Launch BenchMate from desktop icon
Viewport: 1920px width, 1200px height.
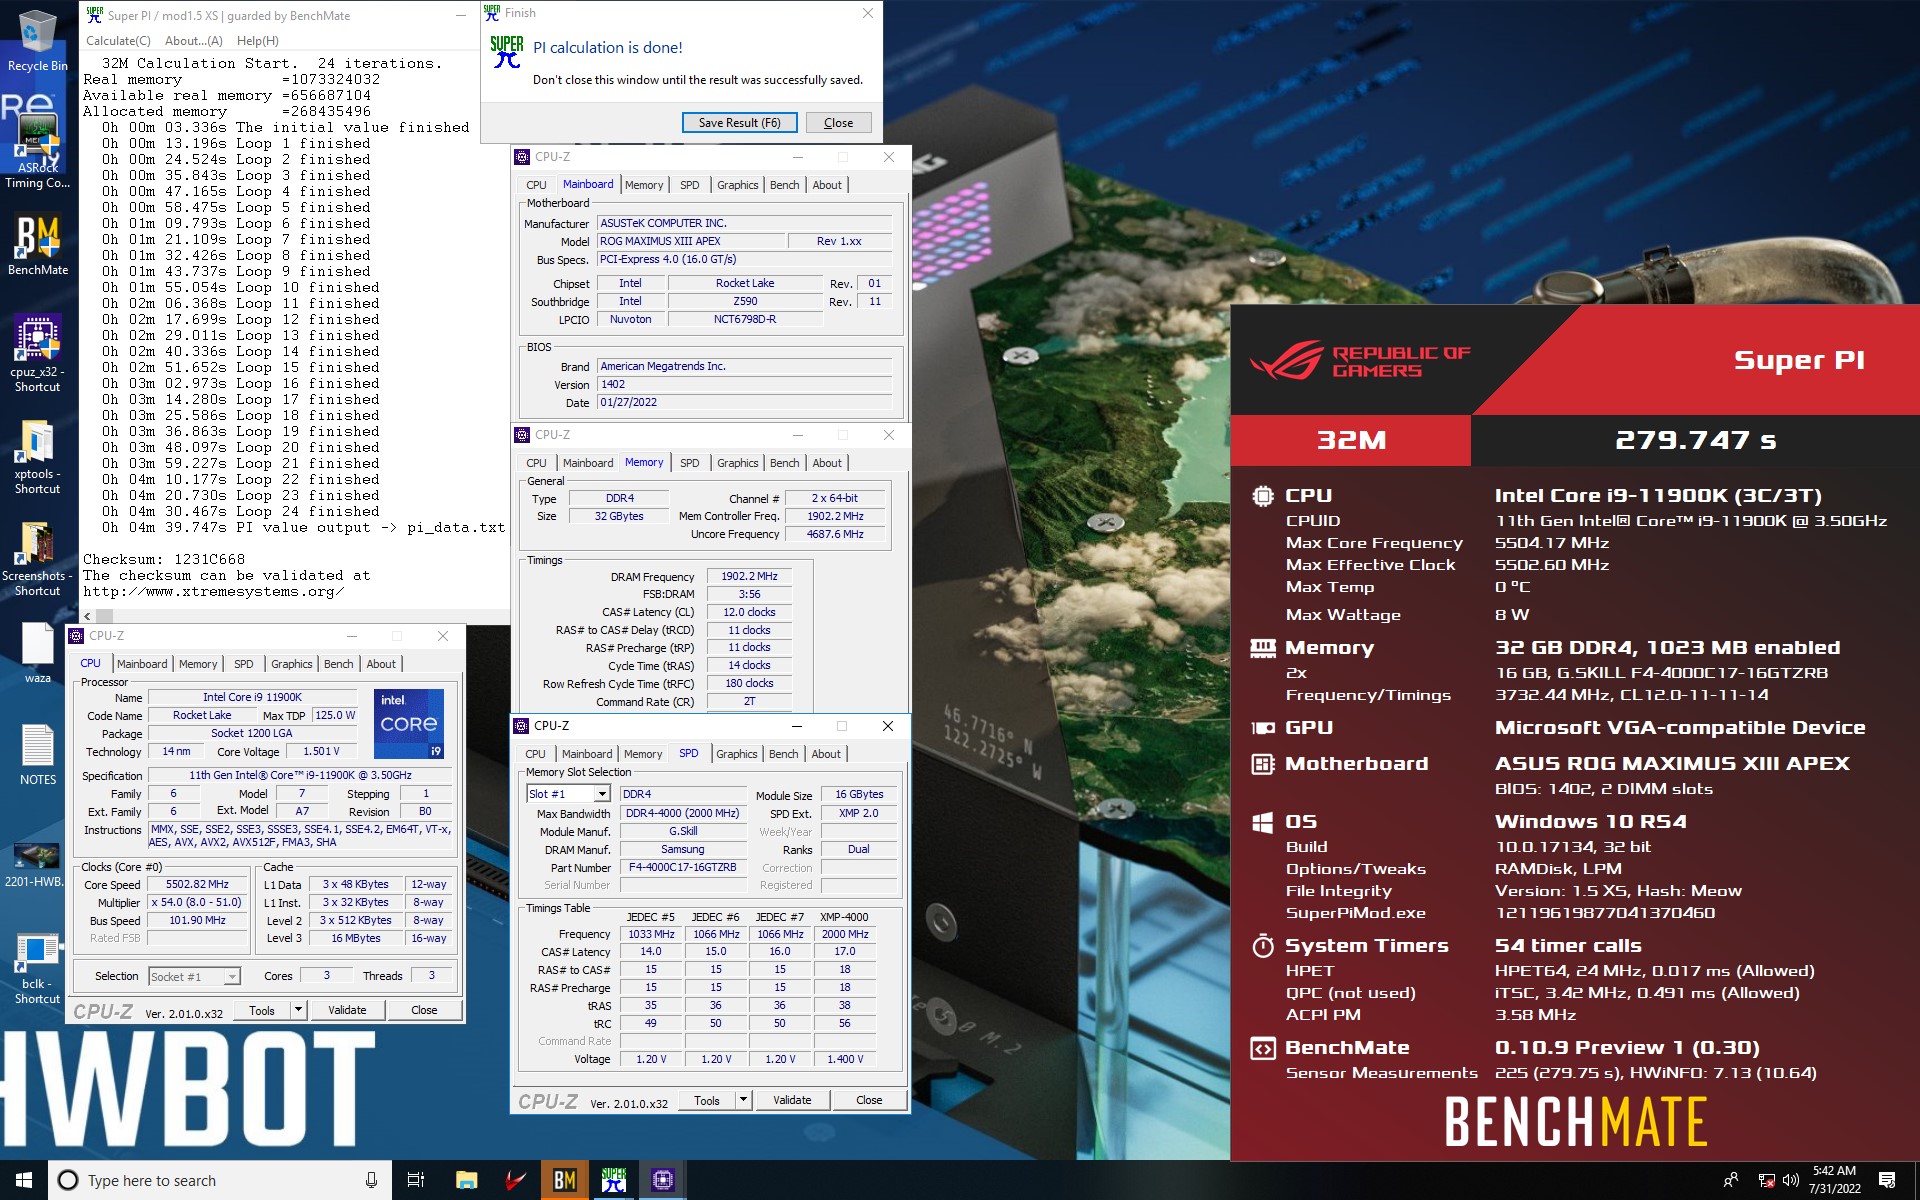pyautogui.click(x=37, y=245)
